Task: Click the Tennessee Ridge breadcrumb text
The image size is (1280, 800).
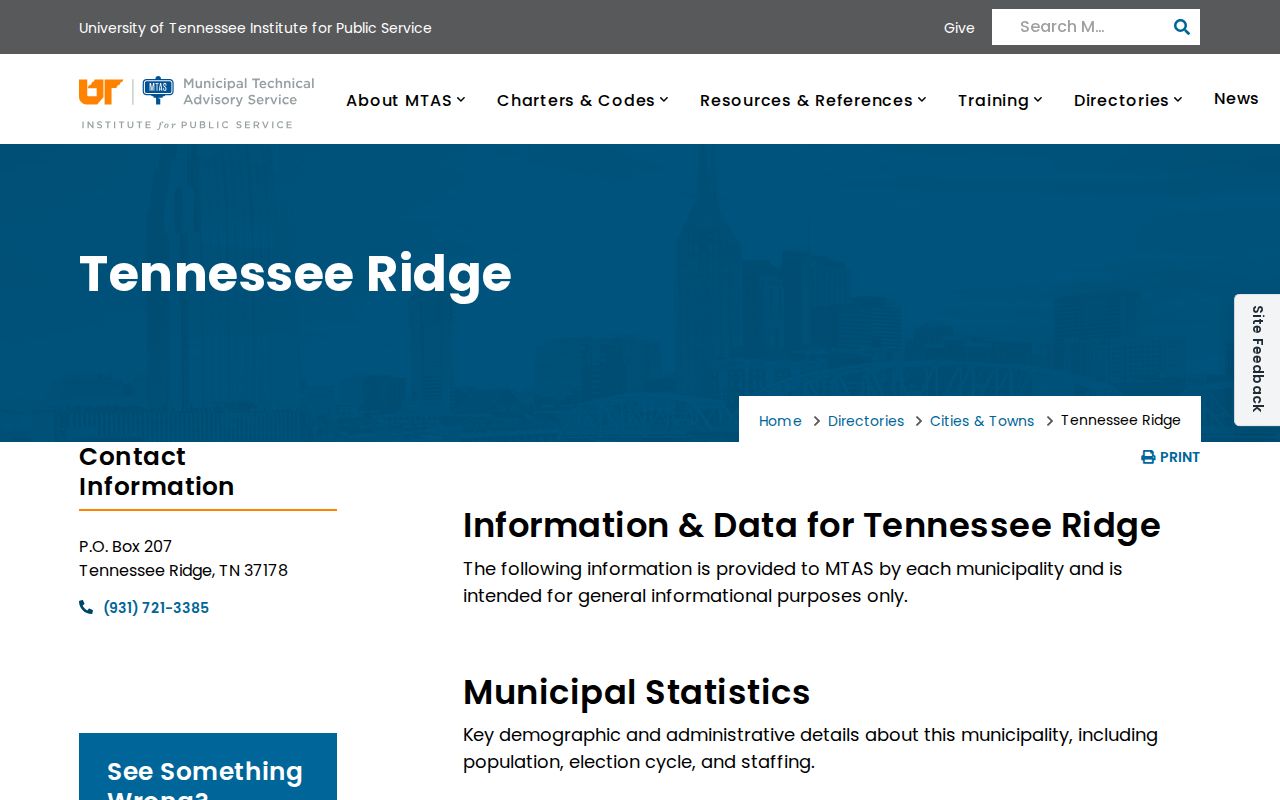Action: [x=1120, y=420]
